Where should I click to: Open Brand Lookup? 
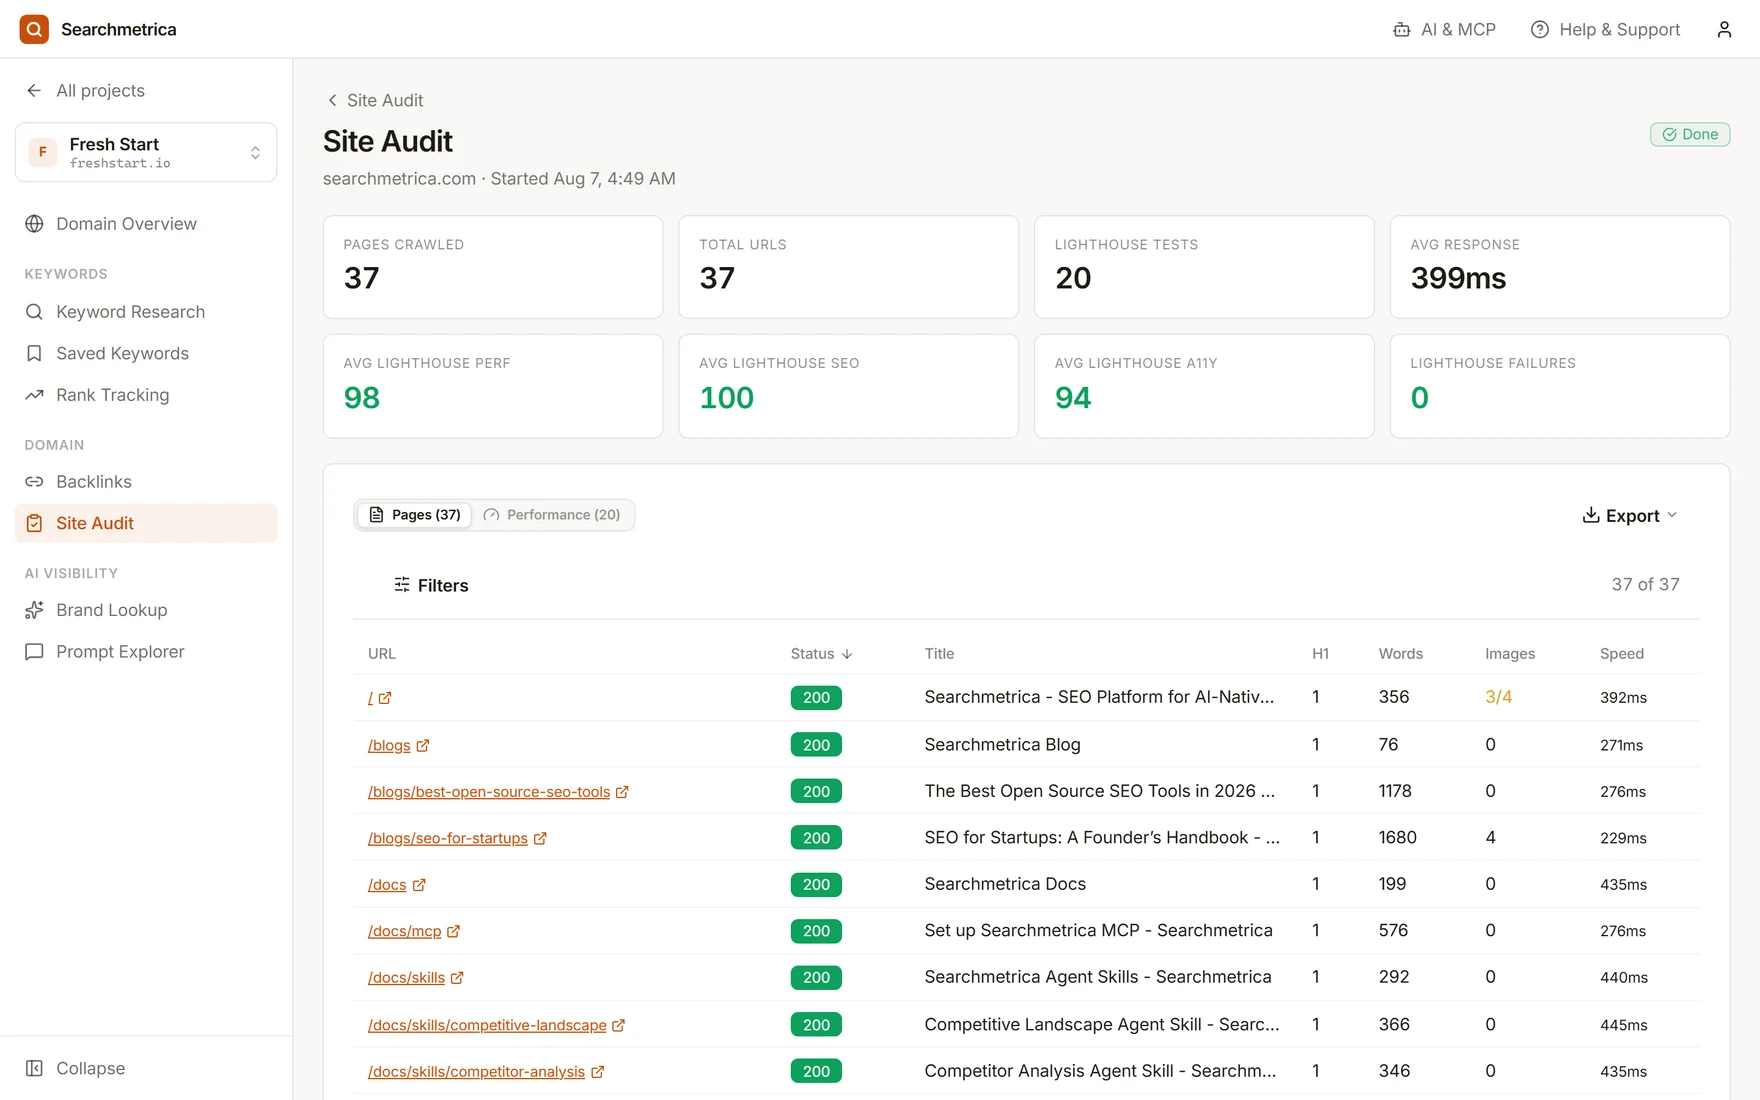146,610
